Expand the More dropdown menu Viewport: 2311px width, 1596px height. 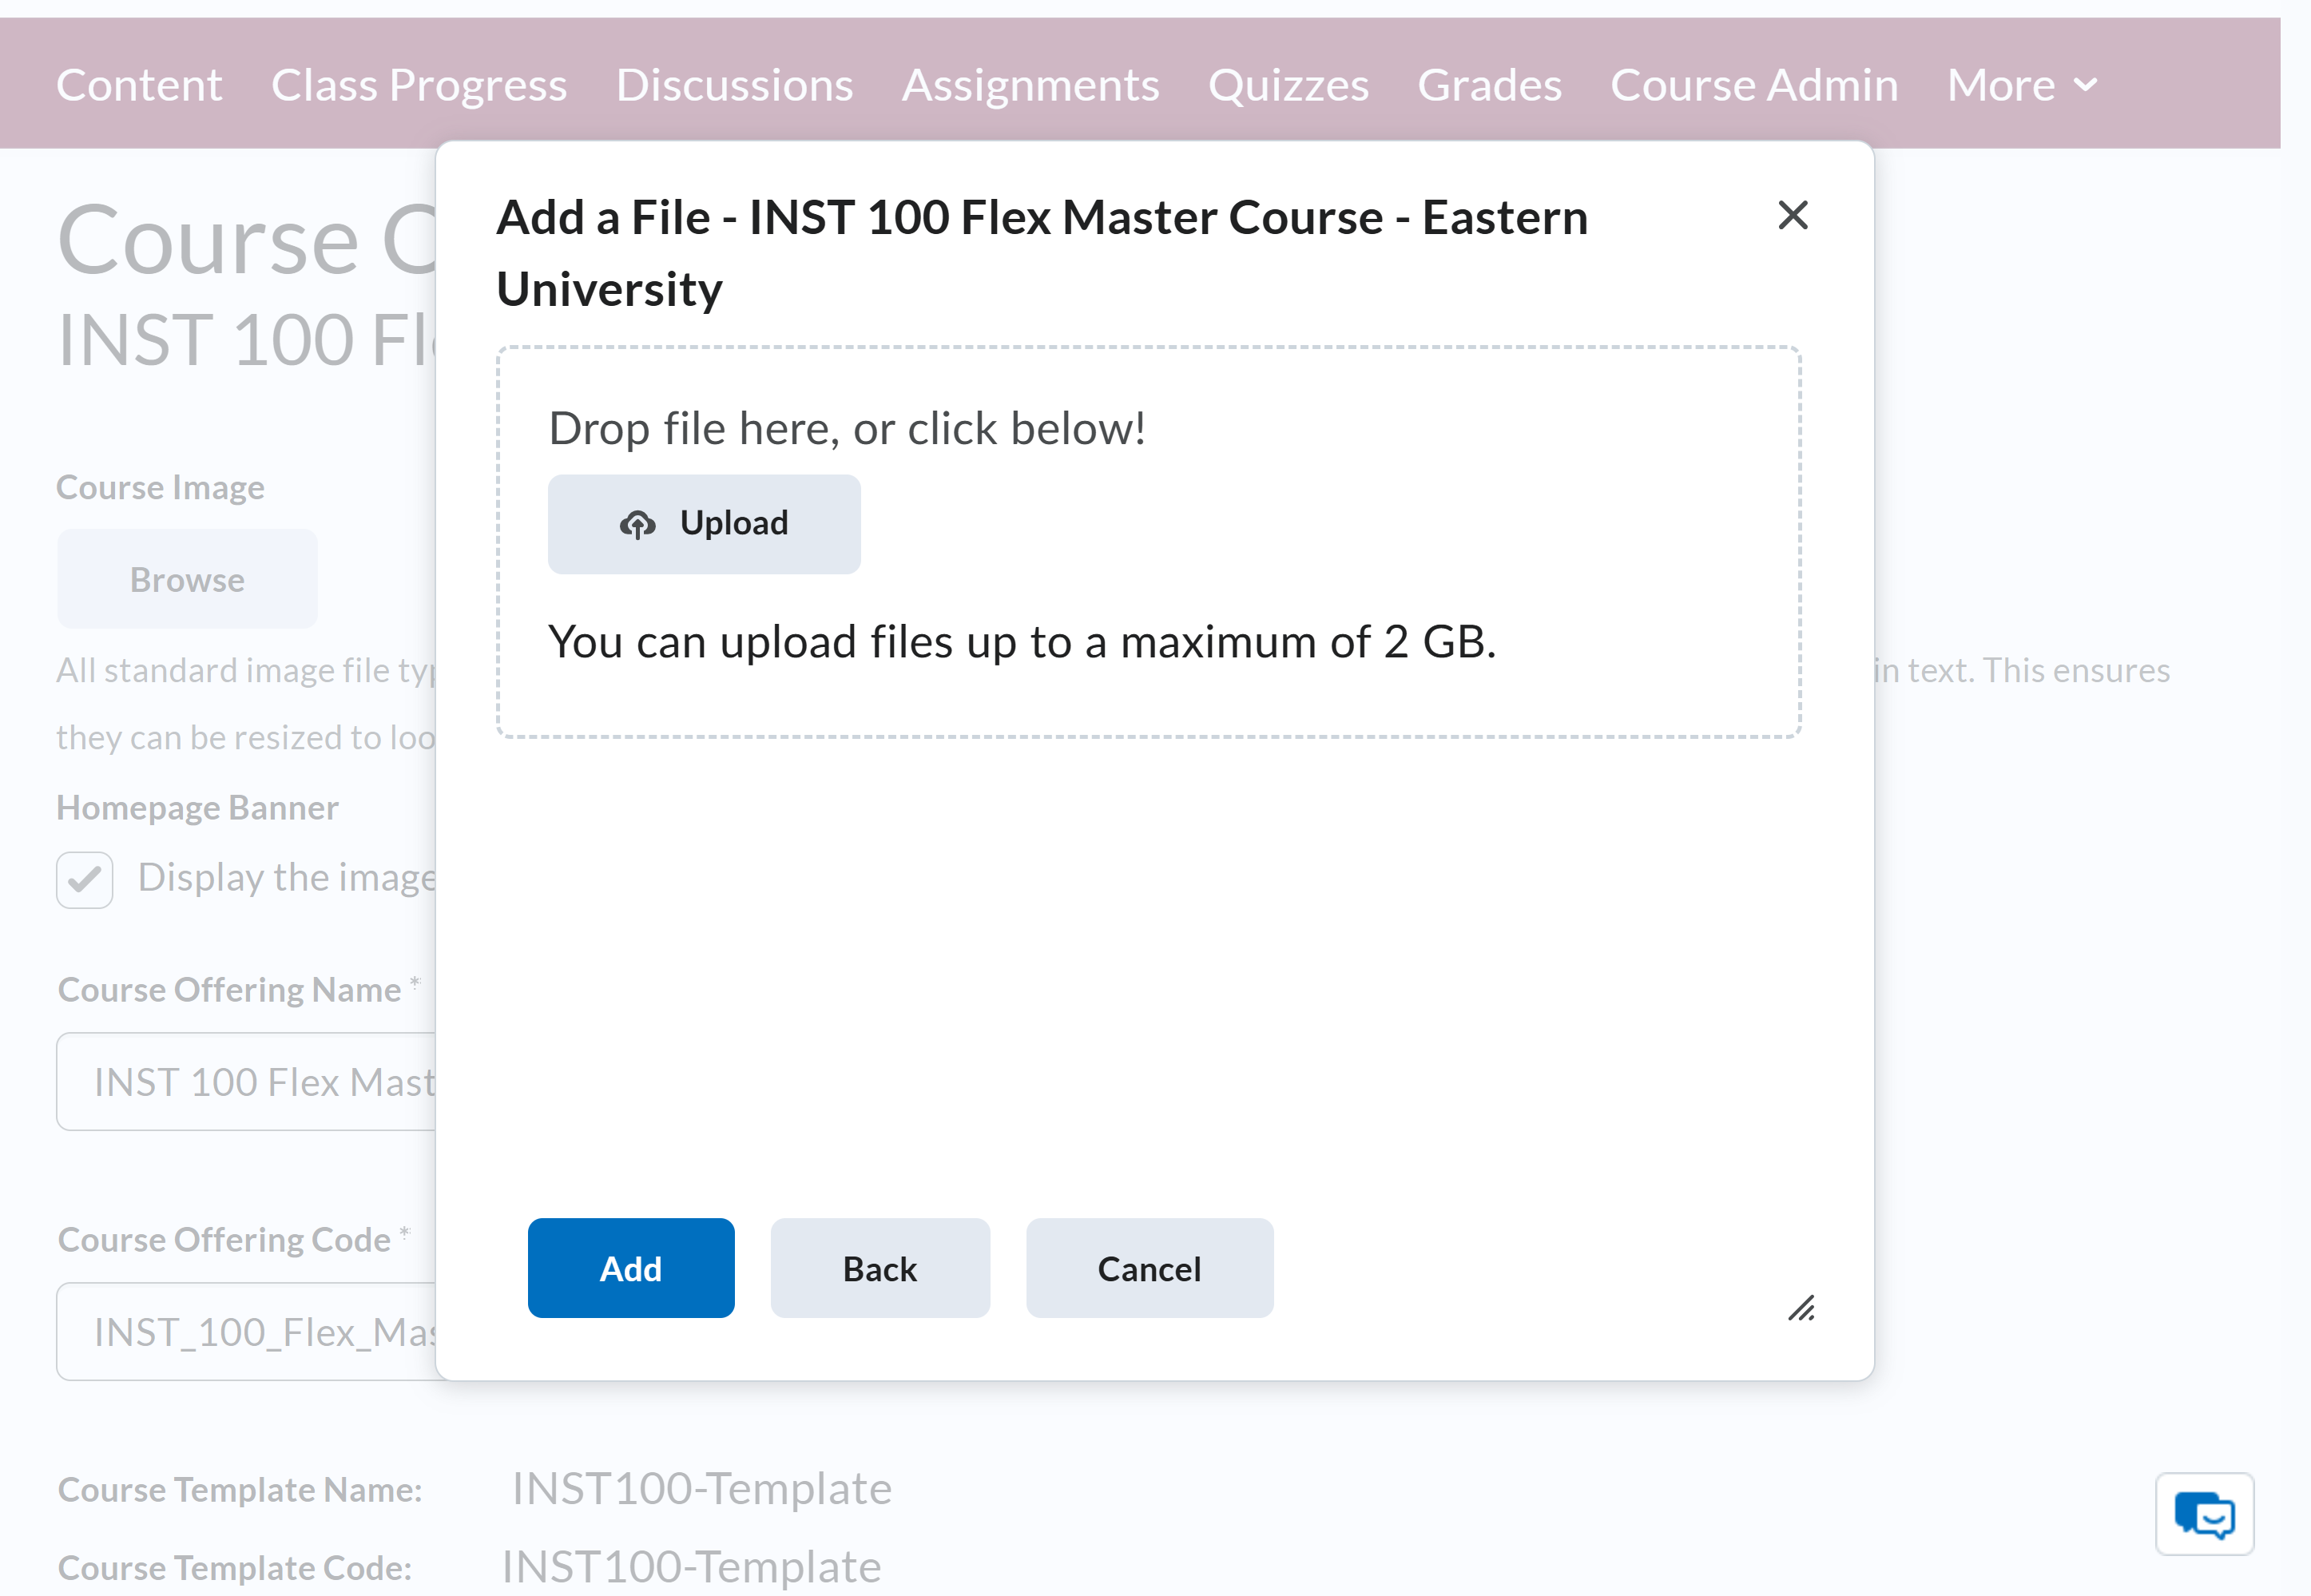click(2022, 84)
